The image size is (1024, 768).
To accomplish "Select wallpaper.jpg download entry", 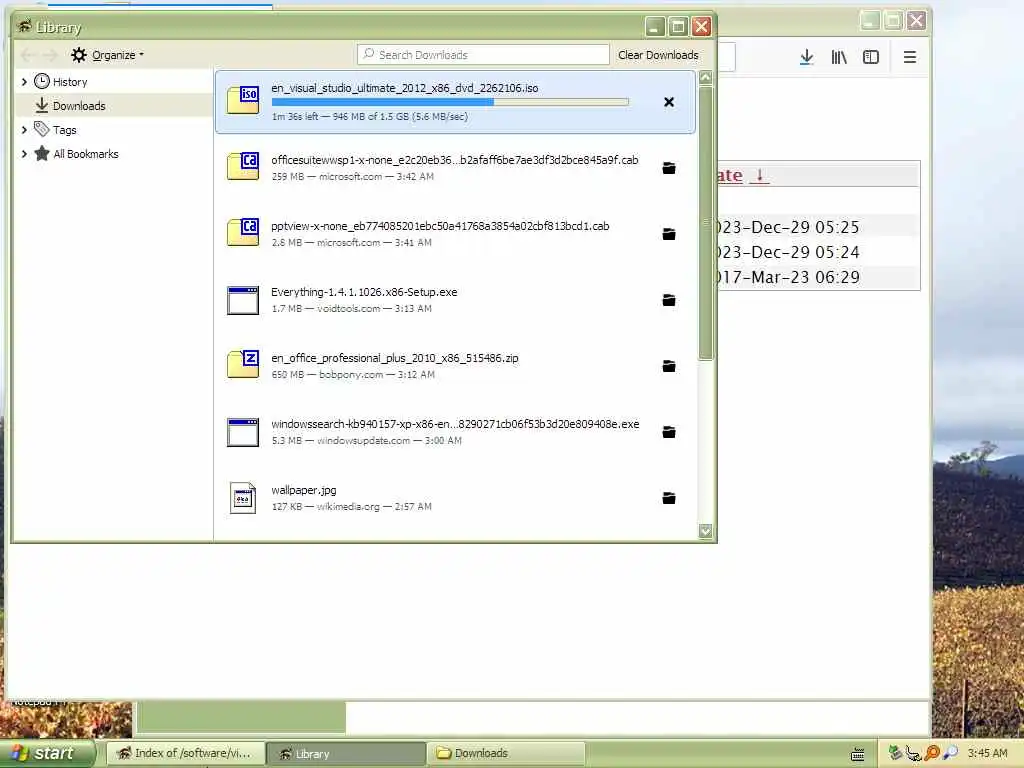I will point(455,498).
